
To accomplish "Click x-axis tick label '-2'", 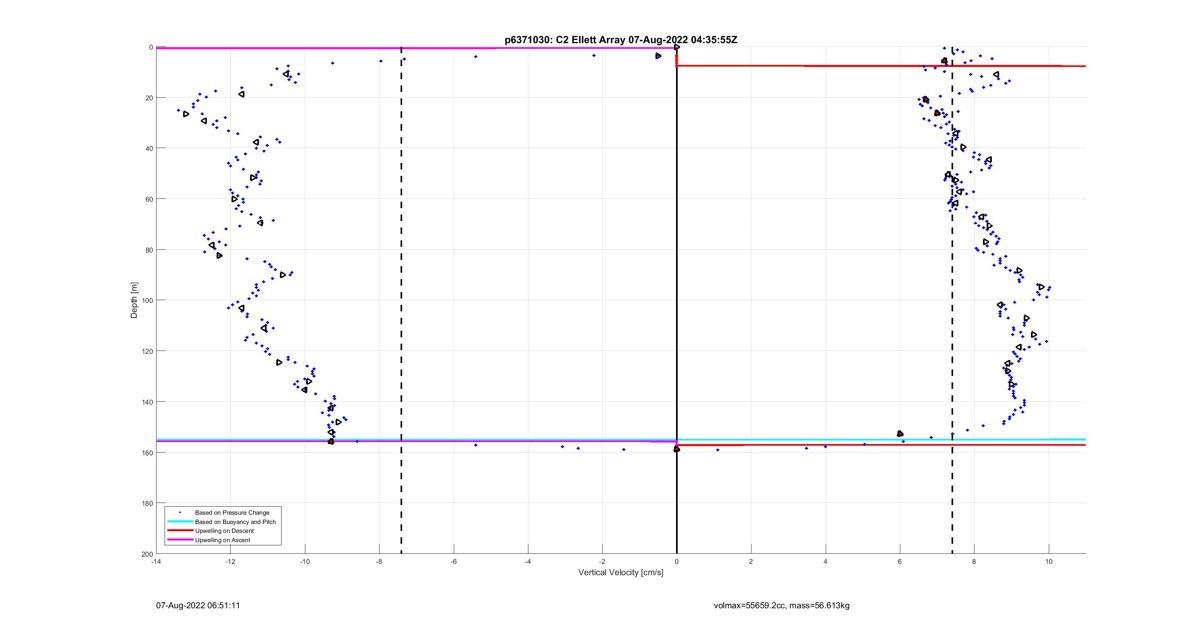I will coord(602,562).
